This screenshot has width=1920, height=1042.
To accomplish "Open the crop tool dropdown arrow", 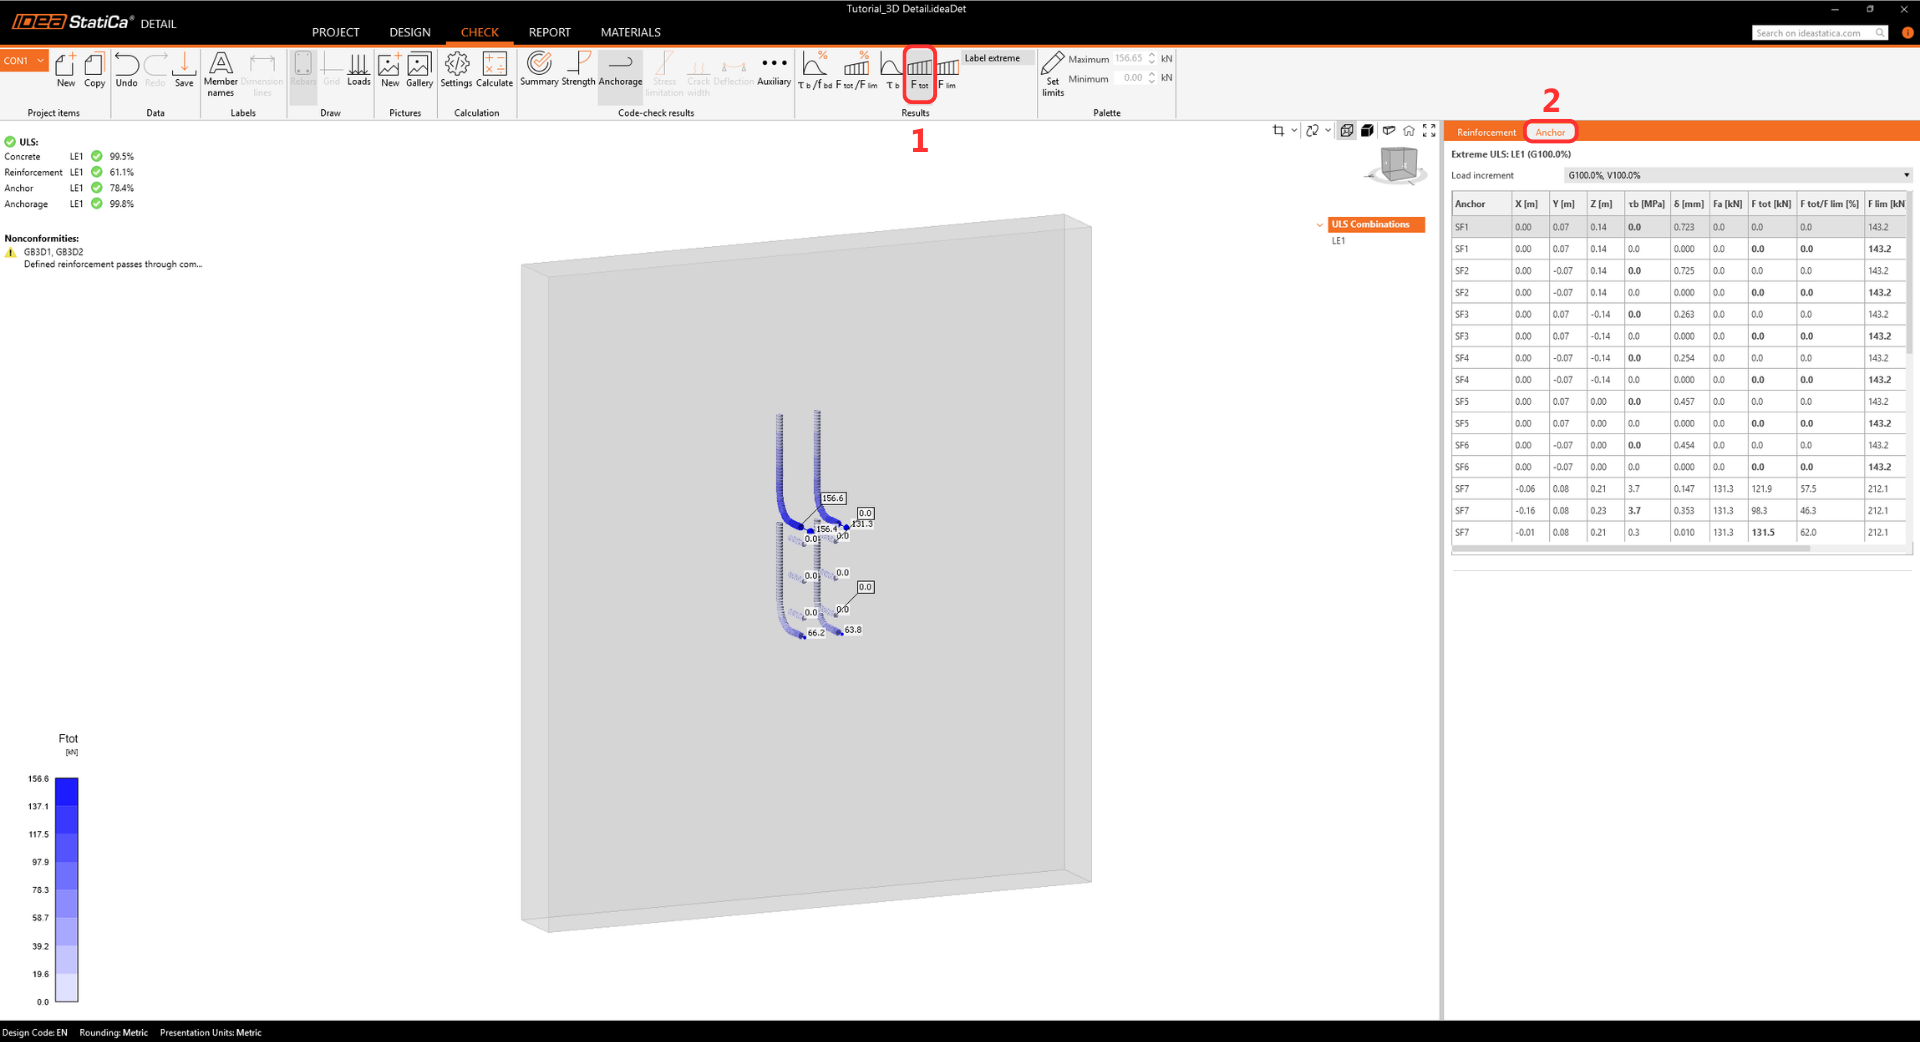I will click(1294, 131).
